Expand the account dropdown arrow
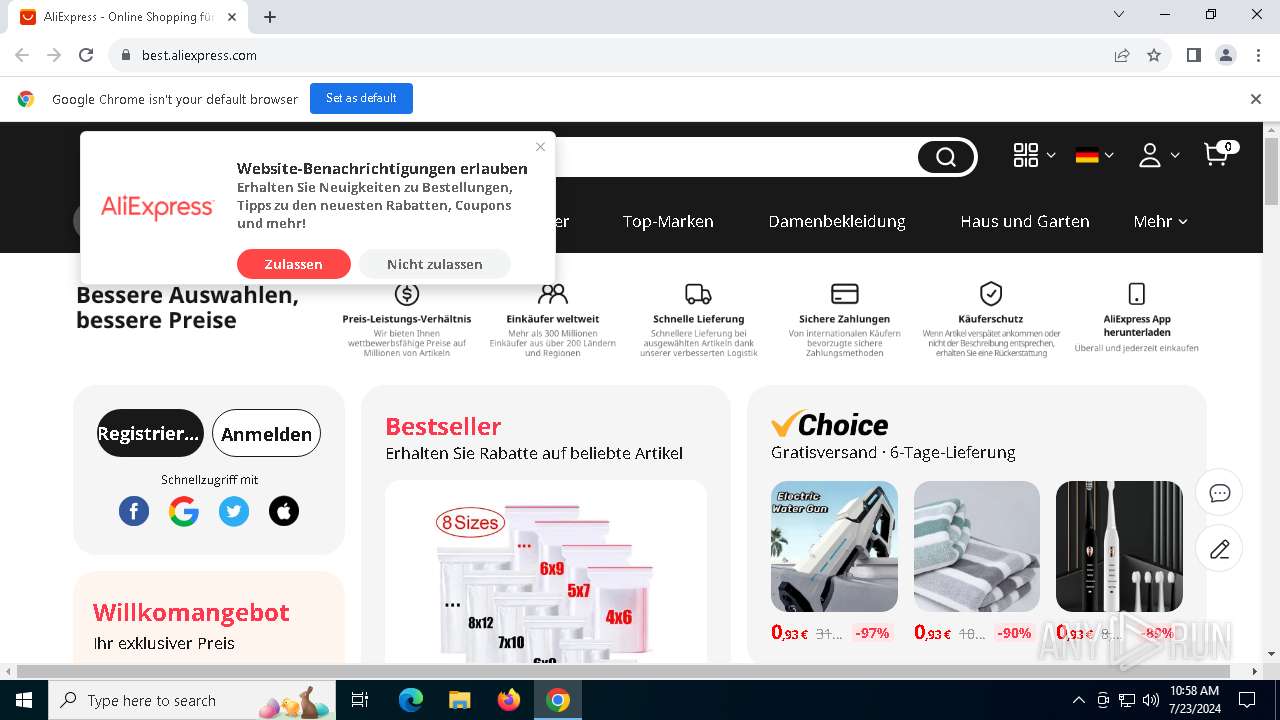Screen dimensions: 1280x720 click(1175, 156)
